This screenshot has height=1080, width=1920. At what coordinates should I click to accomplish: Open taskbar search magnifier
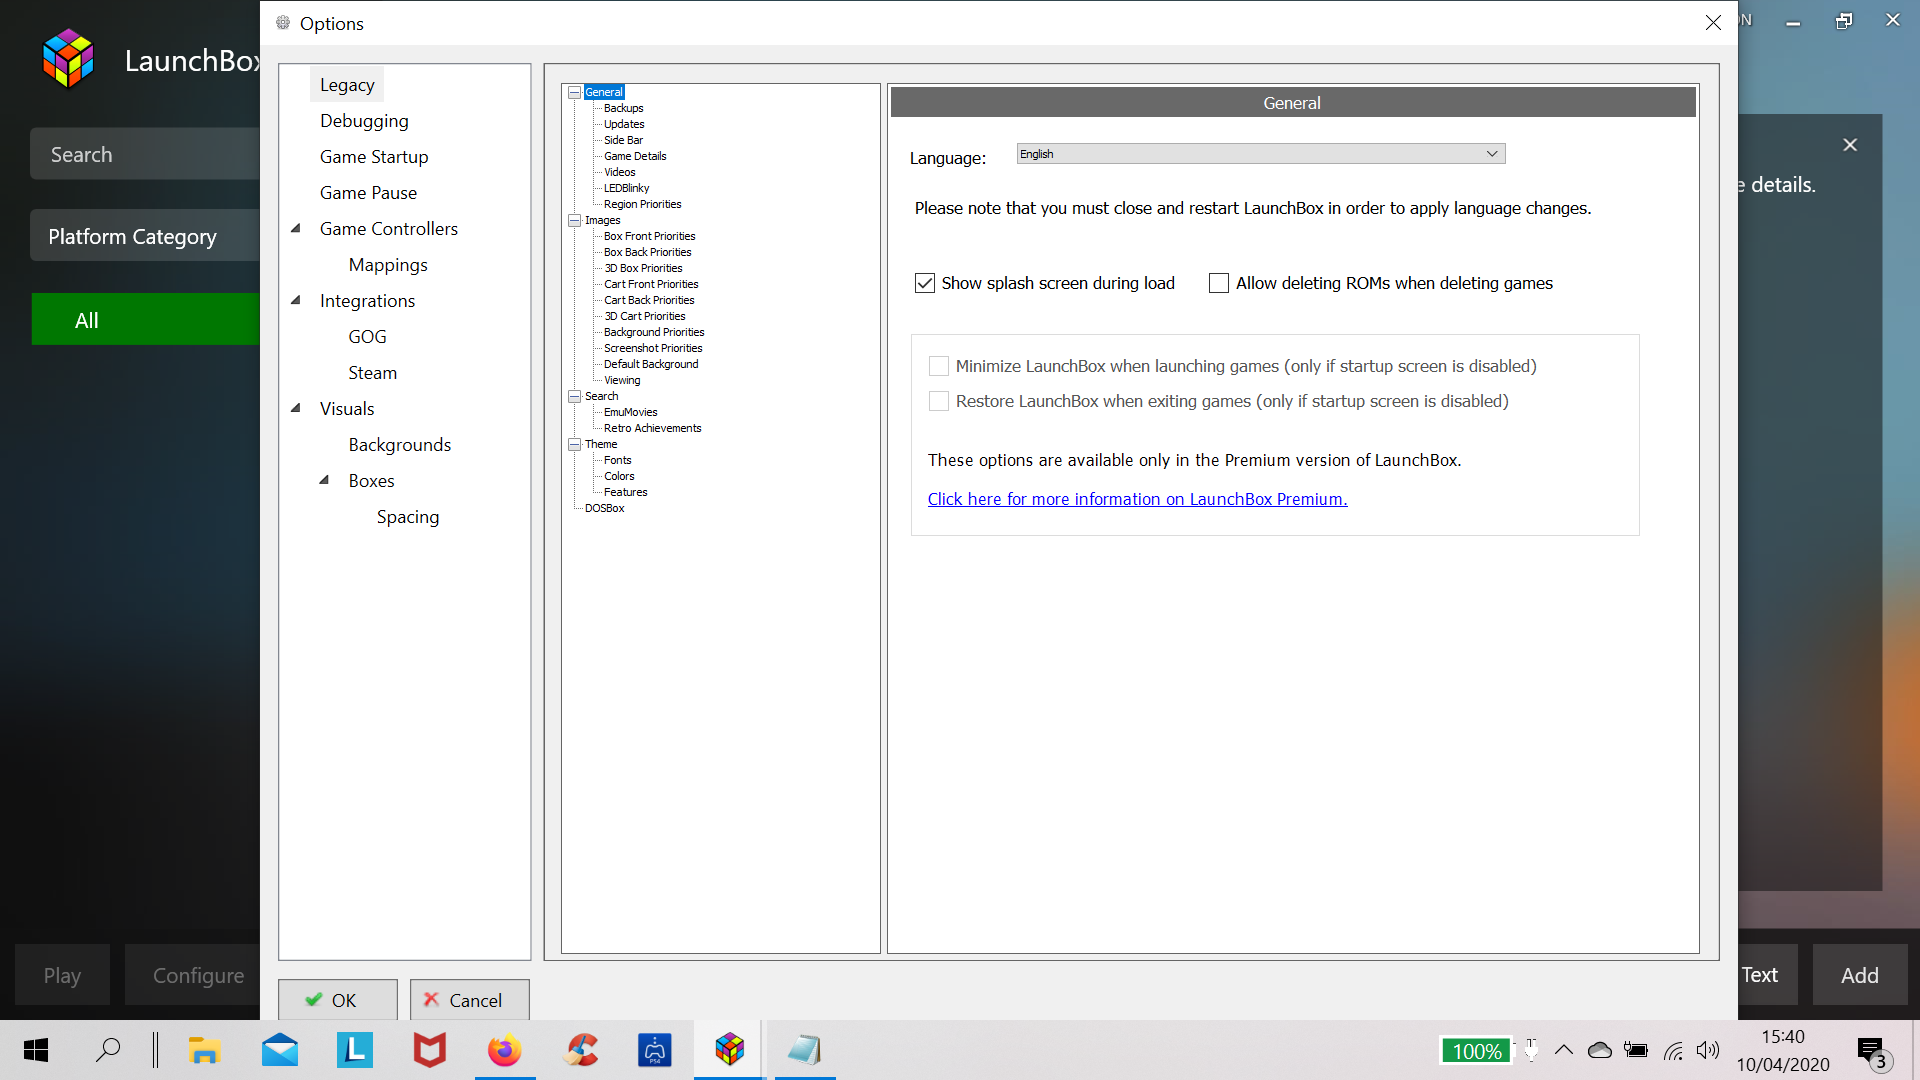pyautogui.click(x=108, y=1050)
